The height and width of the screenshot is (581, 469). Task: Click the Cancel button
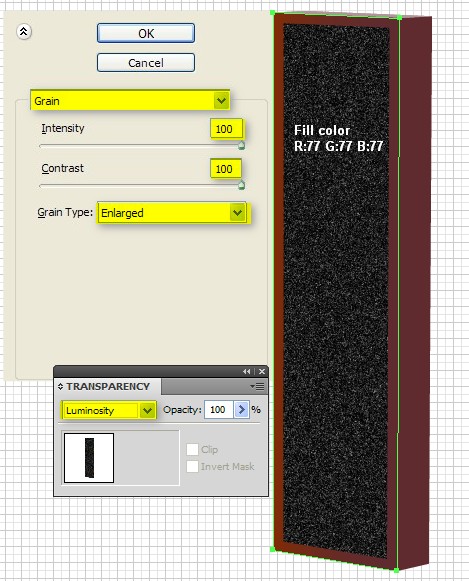click(146, 63)
